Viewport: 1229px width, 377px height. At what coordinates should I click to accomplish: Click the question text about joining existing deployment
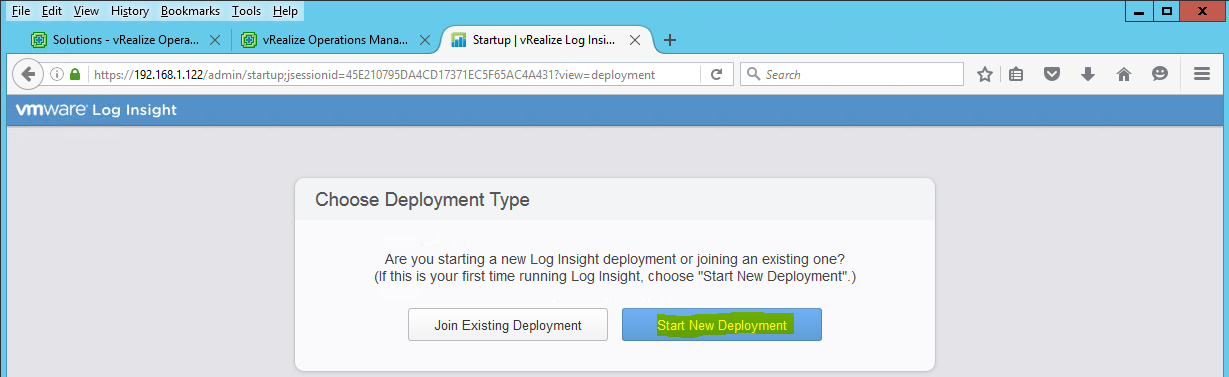[615, 259]
